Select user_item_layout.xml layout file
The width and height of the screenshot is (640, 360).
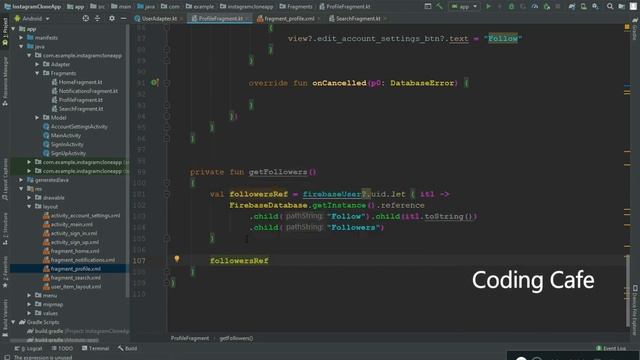tap(72, 287)
